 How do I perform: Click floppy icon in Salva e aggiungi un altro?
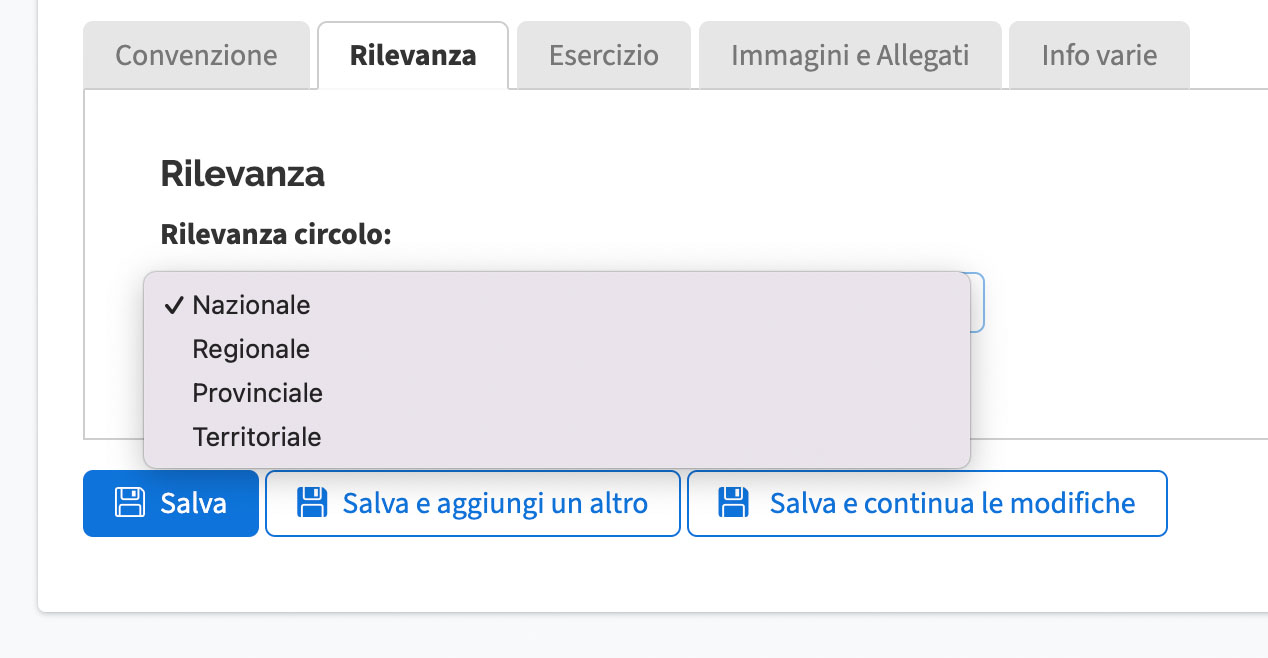tap(312, 502)
